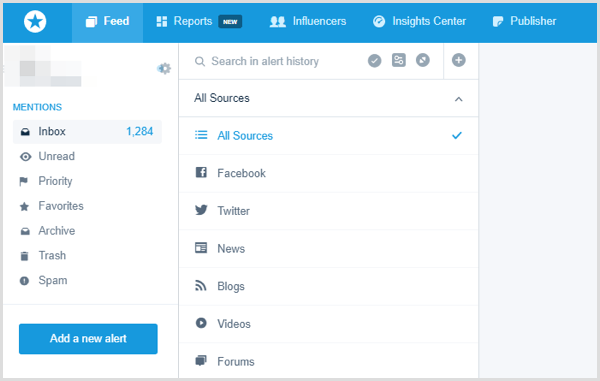Screen dimensions: 600x381
Task: Select the All Sources option in list
Action: (x=328, y=136)
